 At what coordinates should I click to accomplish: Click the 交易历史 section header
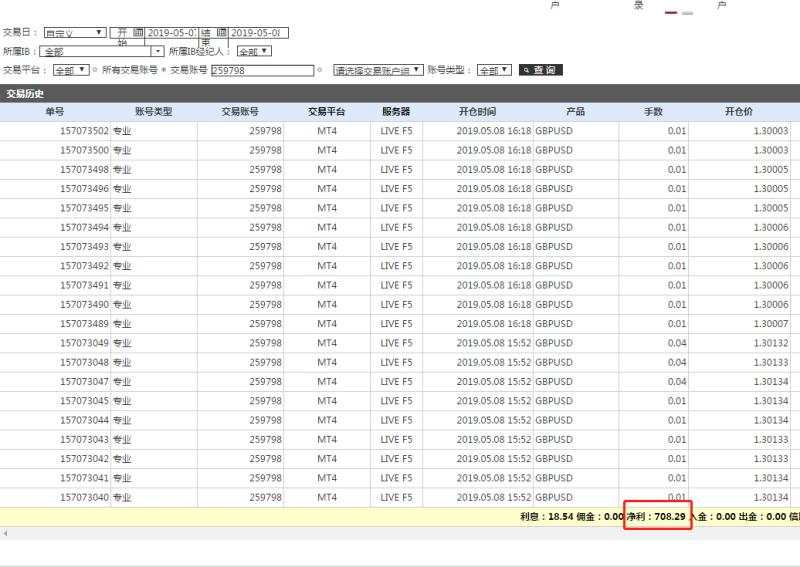pos(24,94)
